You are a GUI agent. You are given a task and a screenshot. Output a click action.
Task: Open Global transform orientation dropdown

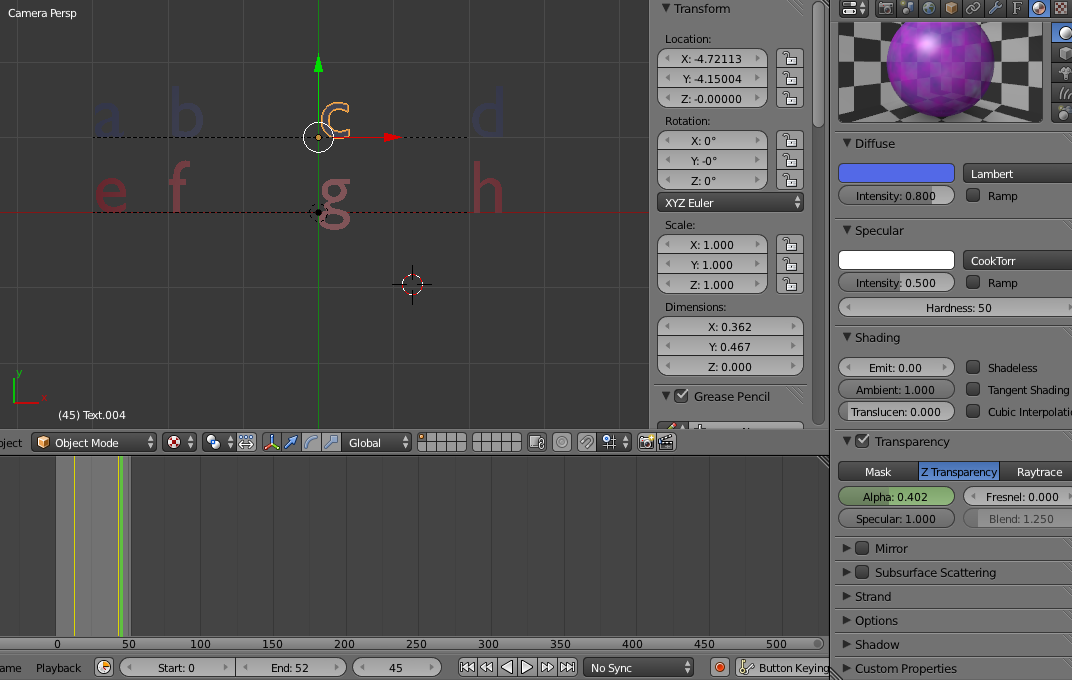coord(377,443)
